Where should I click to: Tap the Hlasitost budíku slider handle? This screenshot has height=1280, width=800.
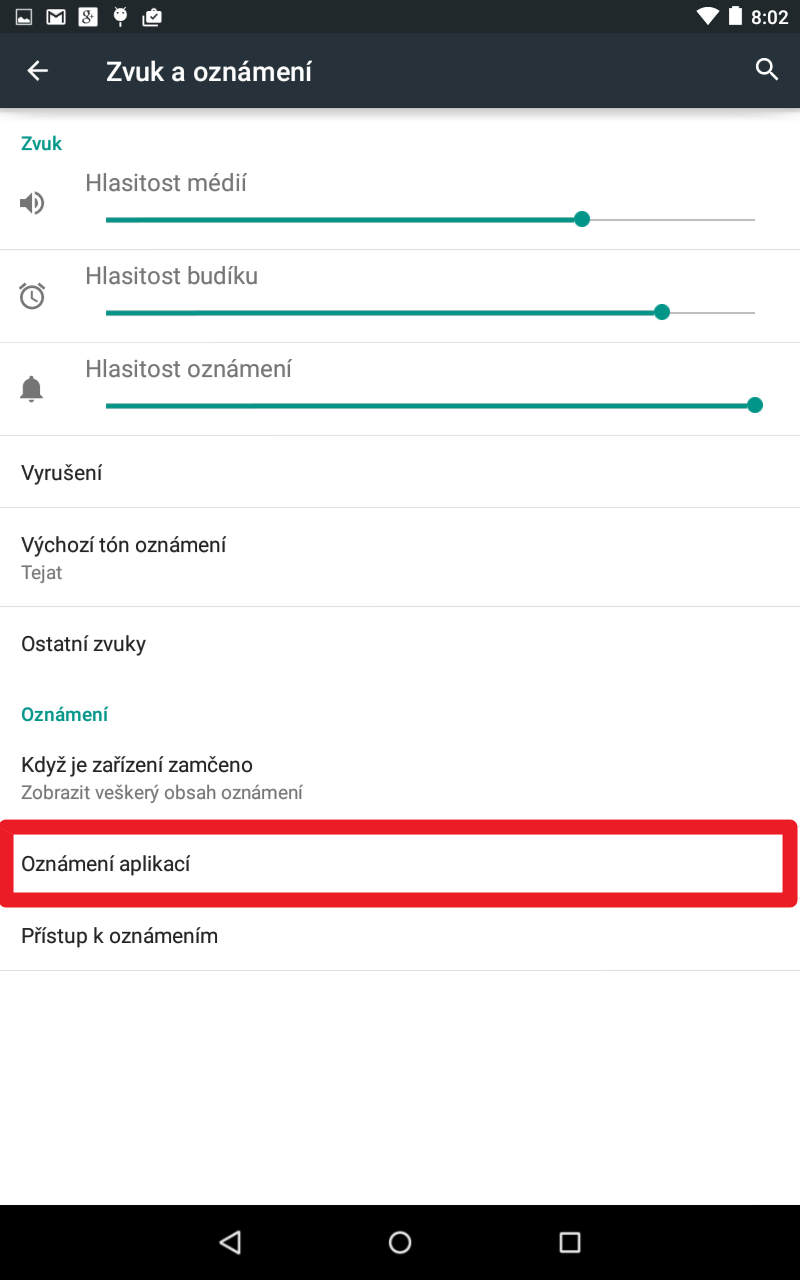point(661,312)
